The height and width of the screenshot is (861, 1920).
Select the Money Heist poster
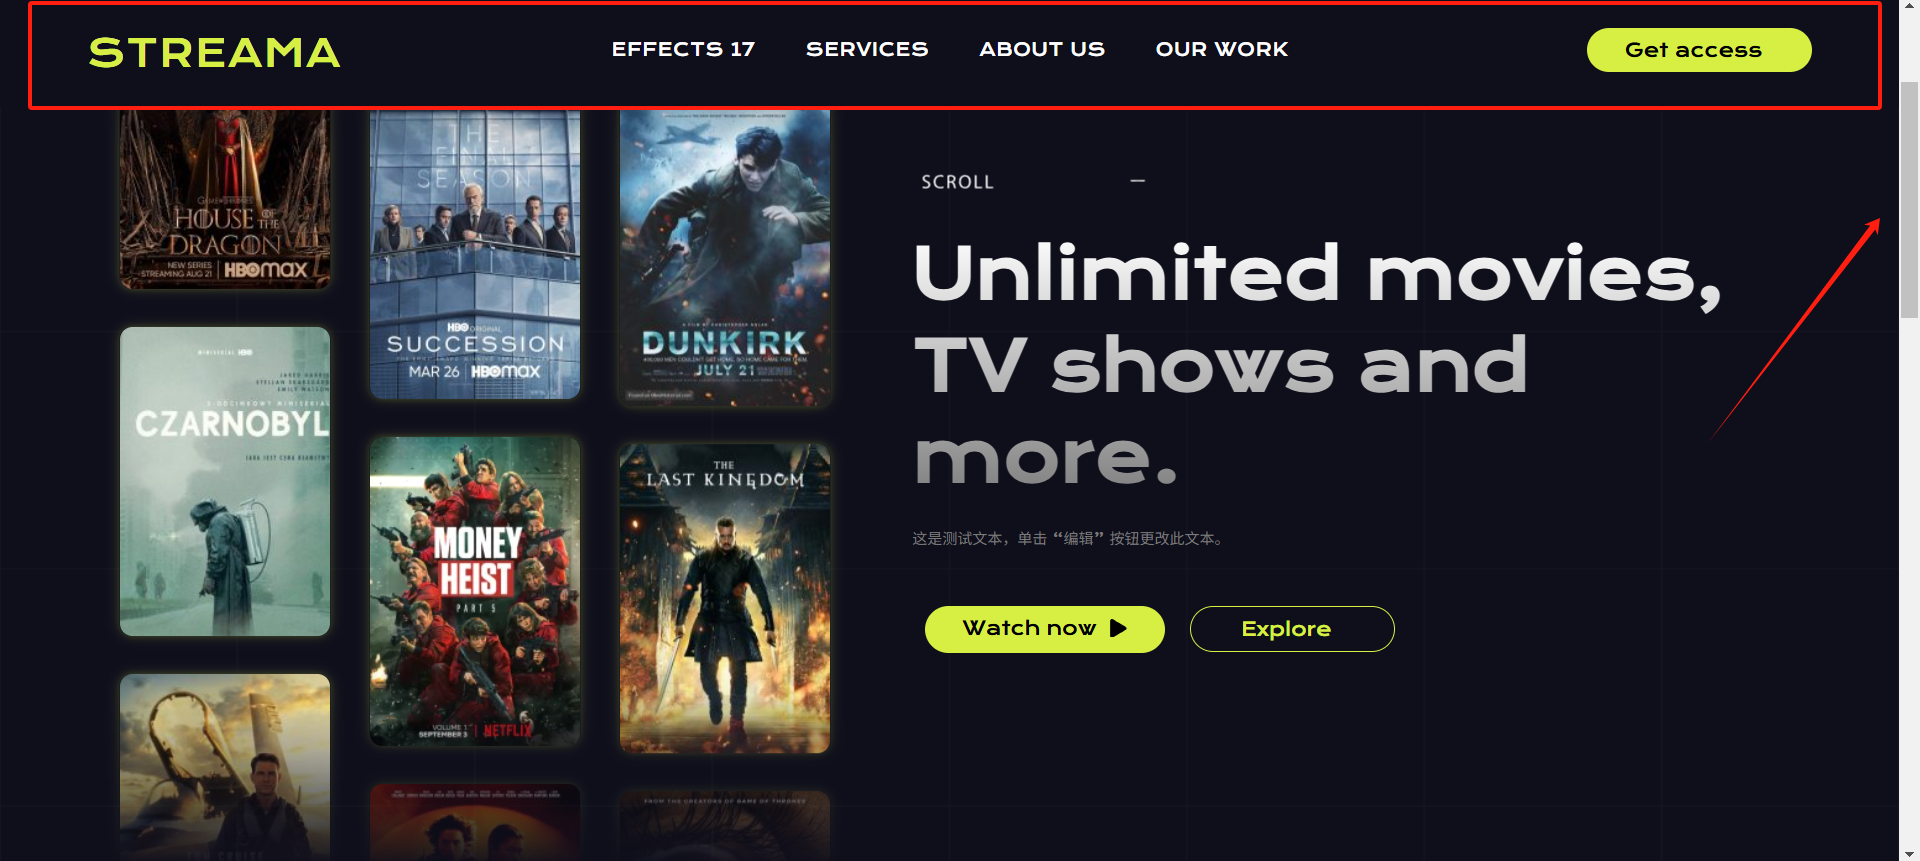pos(475,591)
